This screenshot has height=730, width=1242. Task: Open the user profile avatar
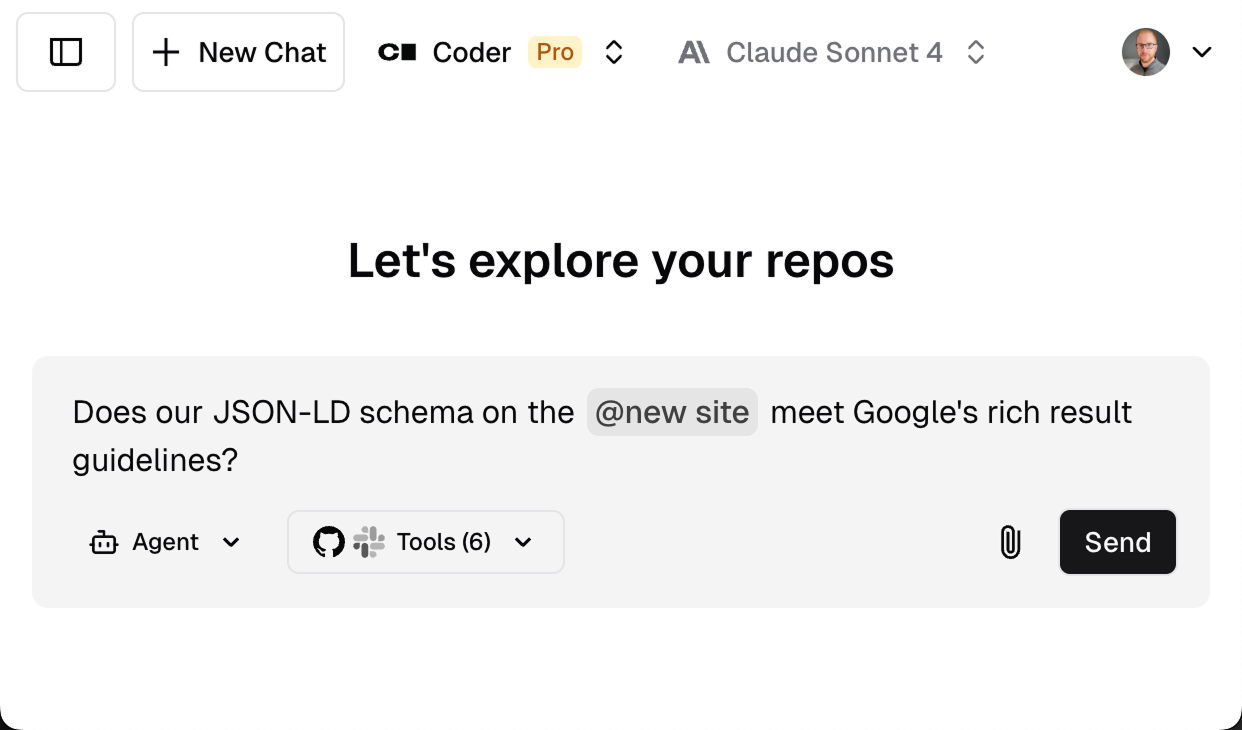[1146, 52]
